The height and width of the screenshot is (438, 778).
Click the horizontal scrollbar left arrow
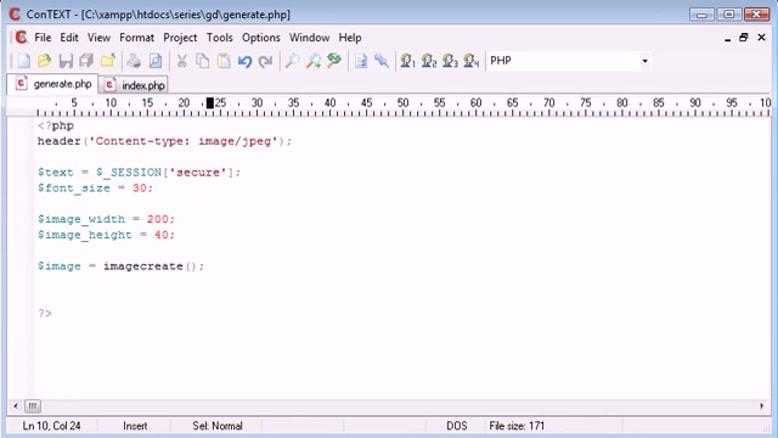coord(15,406)
